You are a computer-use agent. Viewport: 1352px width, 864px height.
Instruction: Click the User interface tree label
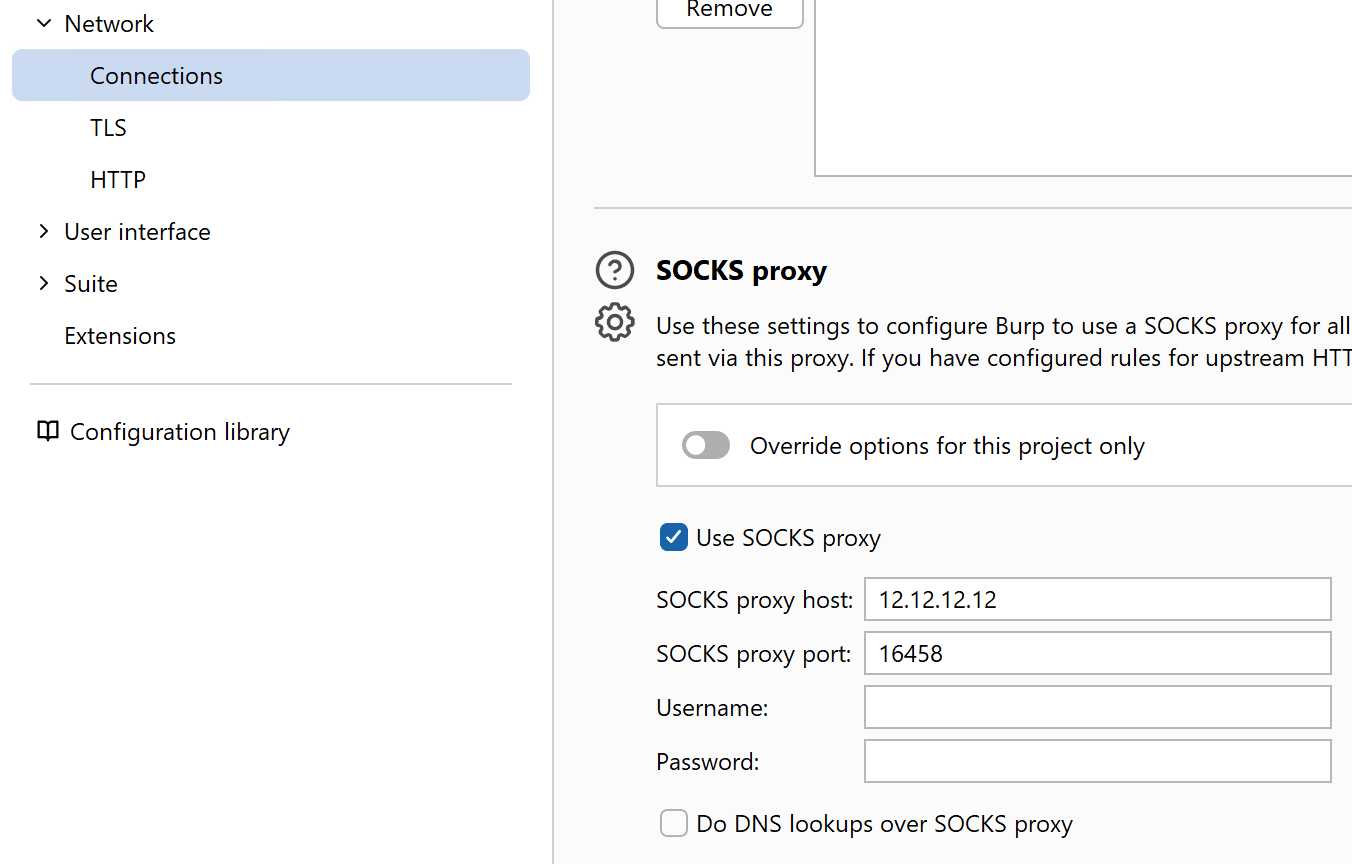(137, 231)
